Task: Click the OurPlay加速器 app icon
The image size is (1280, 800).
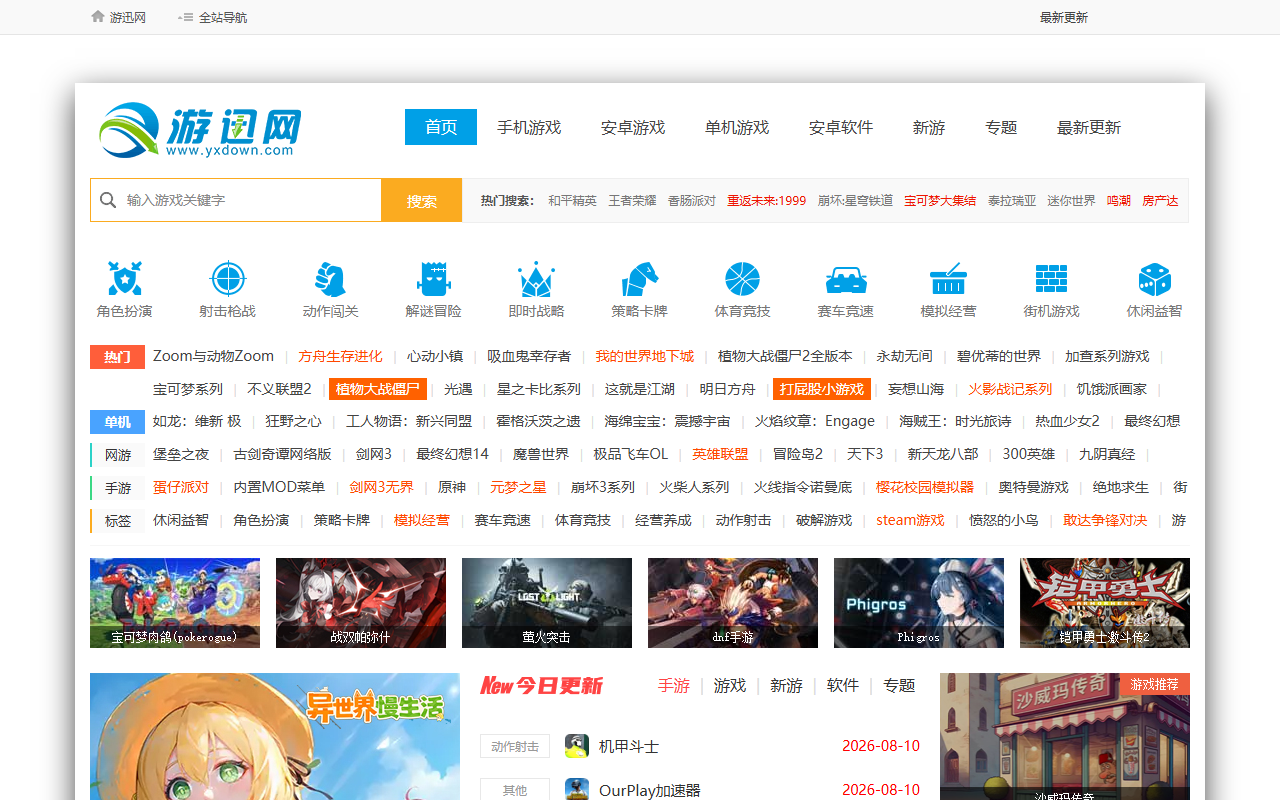Action: [577, 790]
